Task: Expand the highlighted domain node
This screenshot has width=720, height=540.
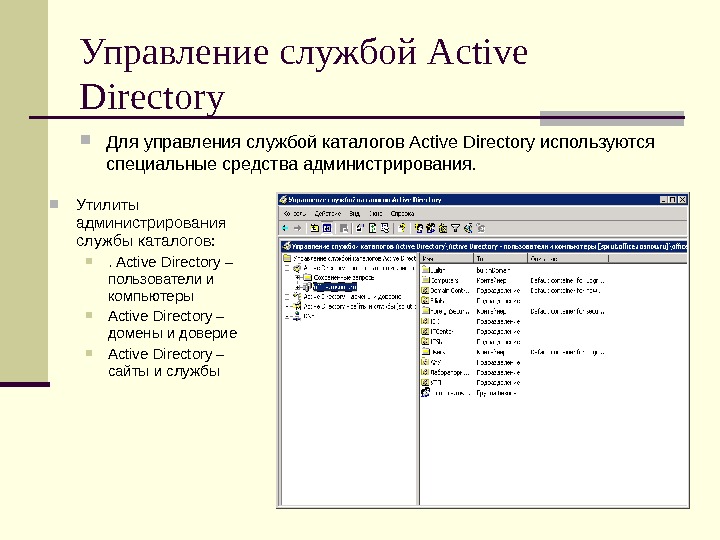Action: point(298,287)
